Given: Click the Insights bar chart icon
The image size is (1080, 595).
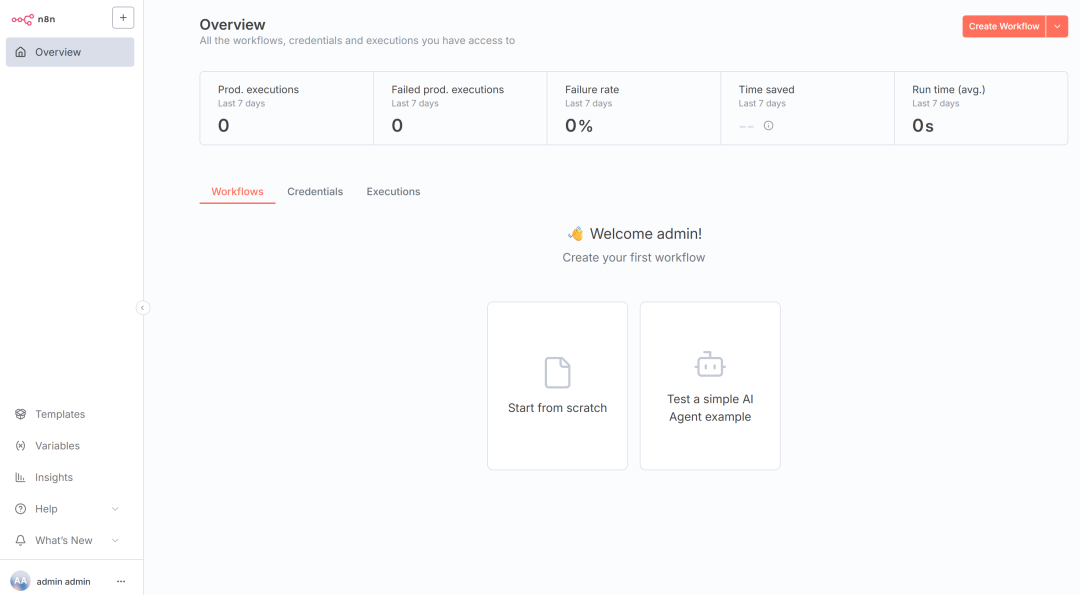Looking at the screenshot, I should tap(21, 478).
